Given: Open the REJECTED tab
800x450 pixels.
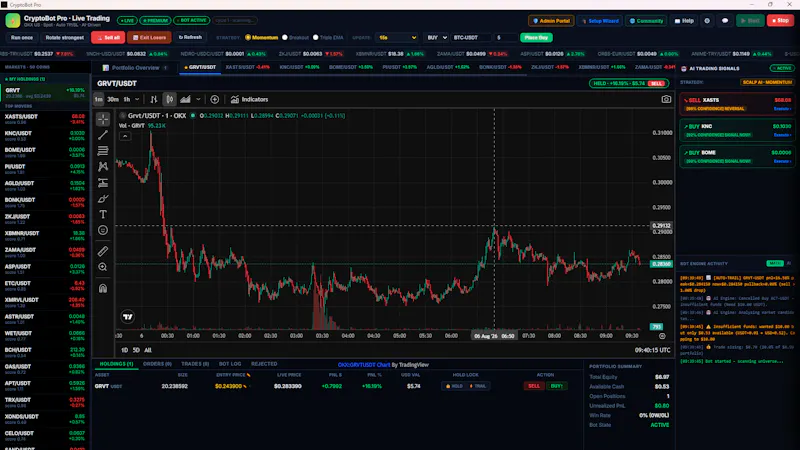Looking at the screenshot, I should 264,364.
